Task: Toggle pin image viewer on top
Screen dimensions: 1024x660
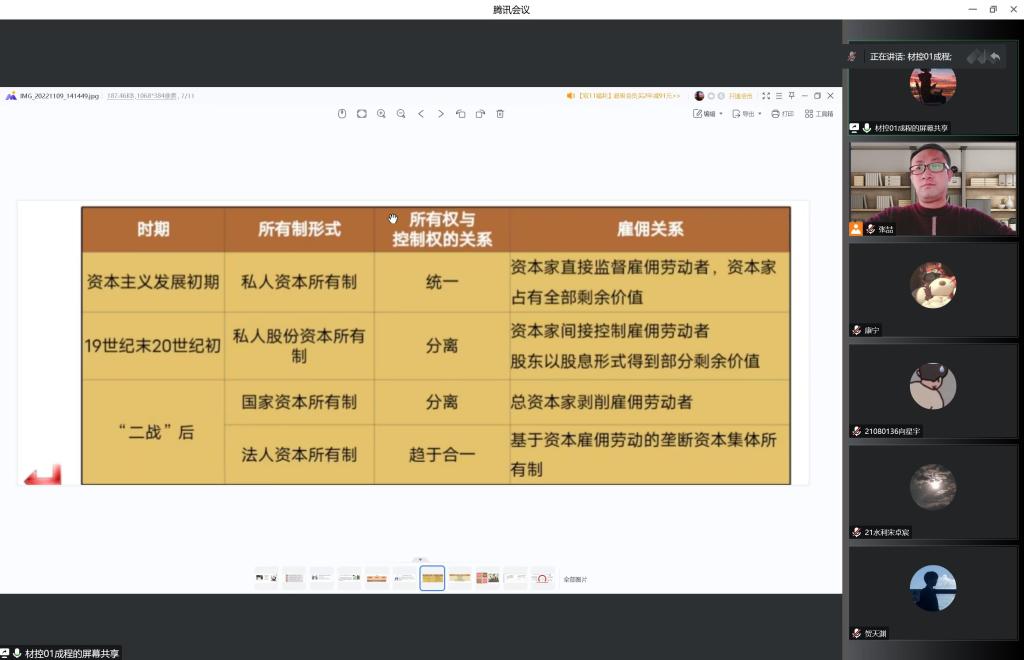Action: (791, 96)
